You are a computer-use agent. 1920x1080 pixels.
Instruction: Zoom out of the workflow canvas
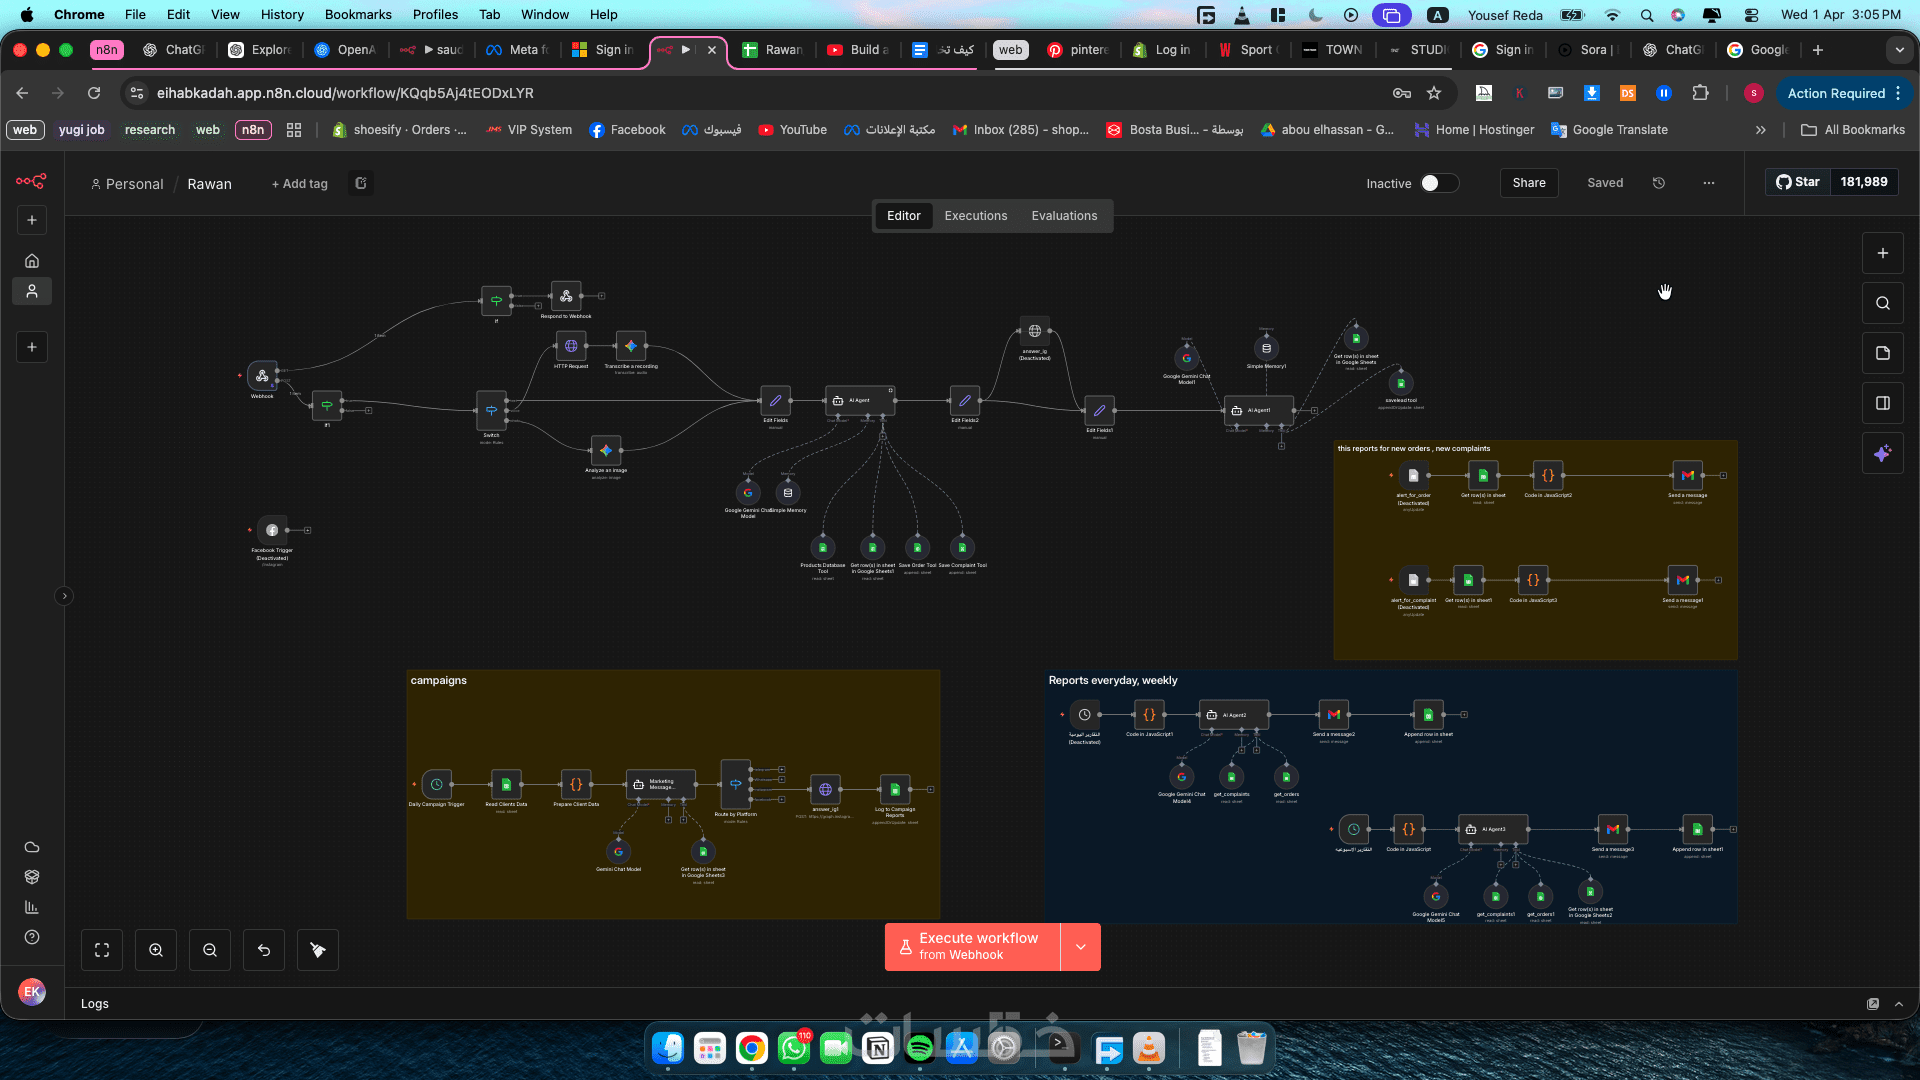(x=210, y=950)
